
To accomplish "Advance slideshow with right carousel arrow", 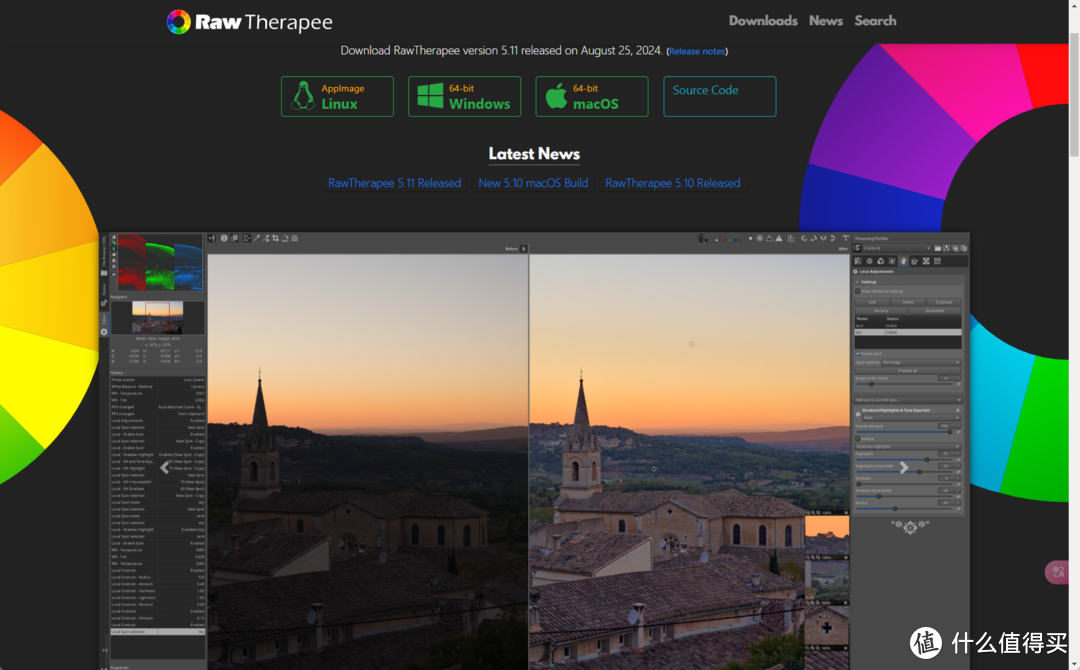I will pos(904,467).
